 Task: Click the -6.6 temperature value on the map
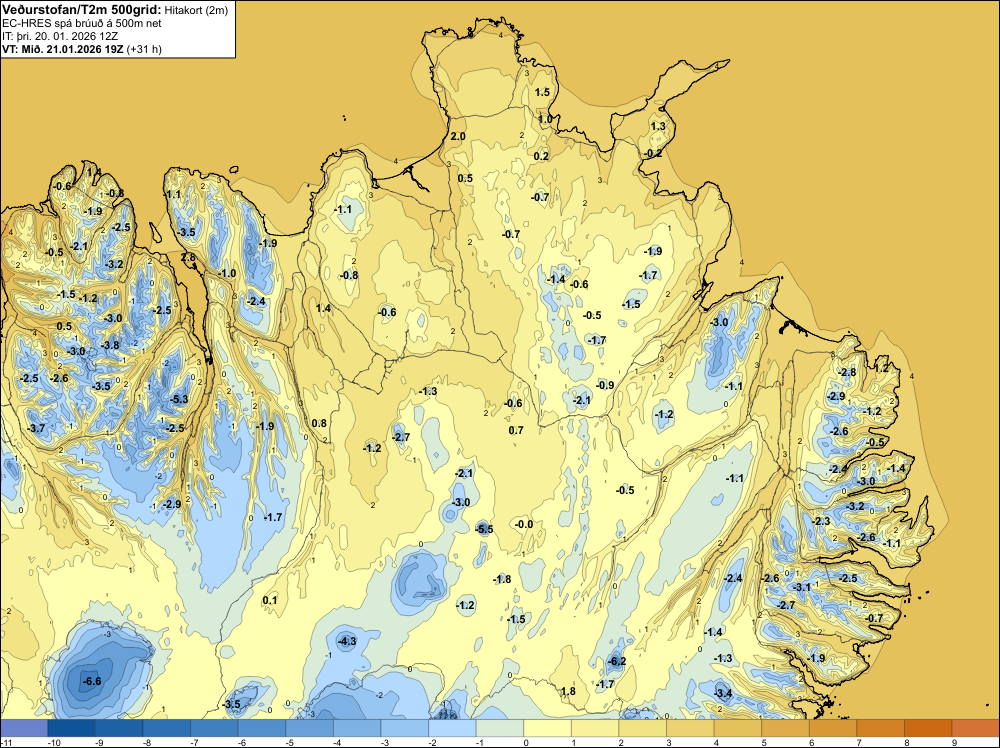coord(92,681)
